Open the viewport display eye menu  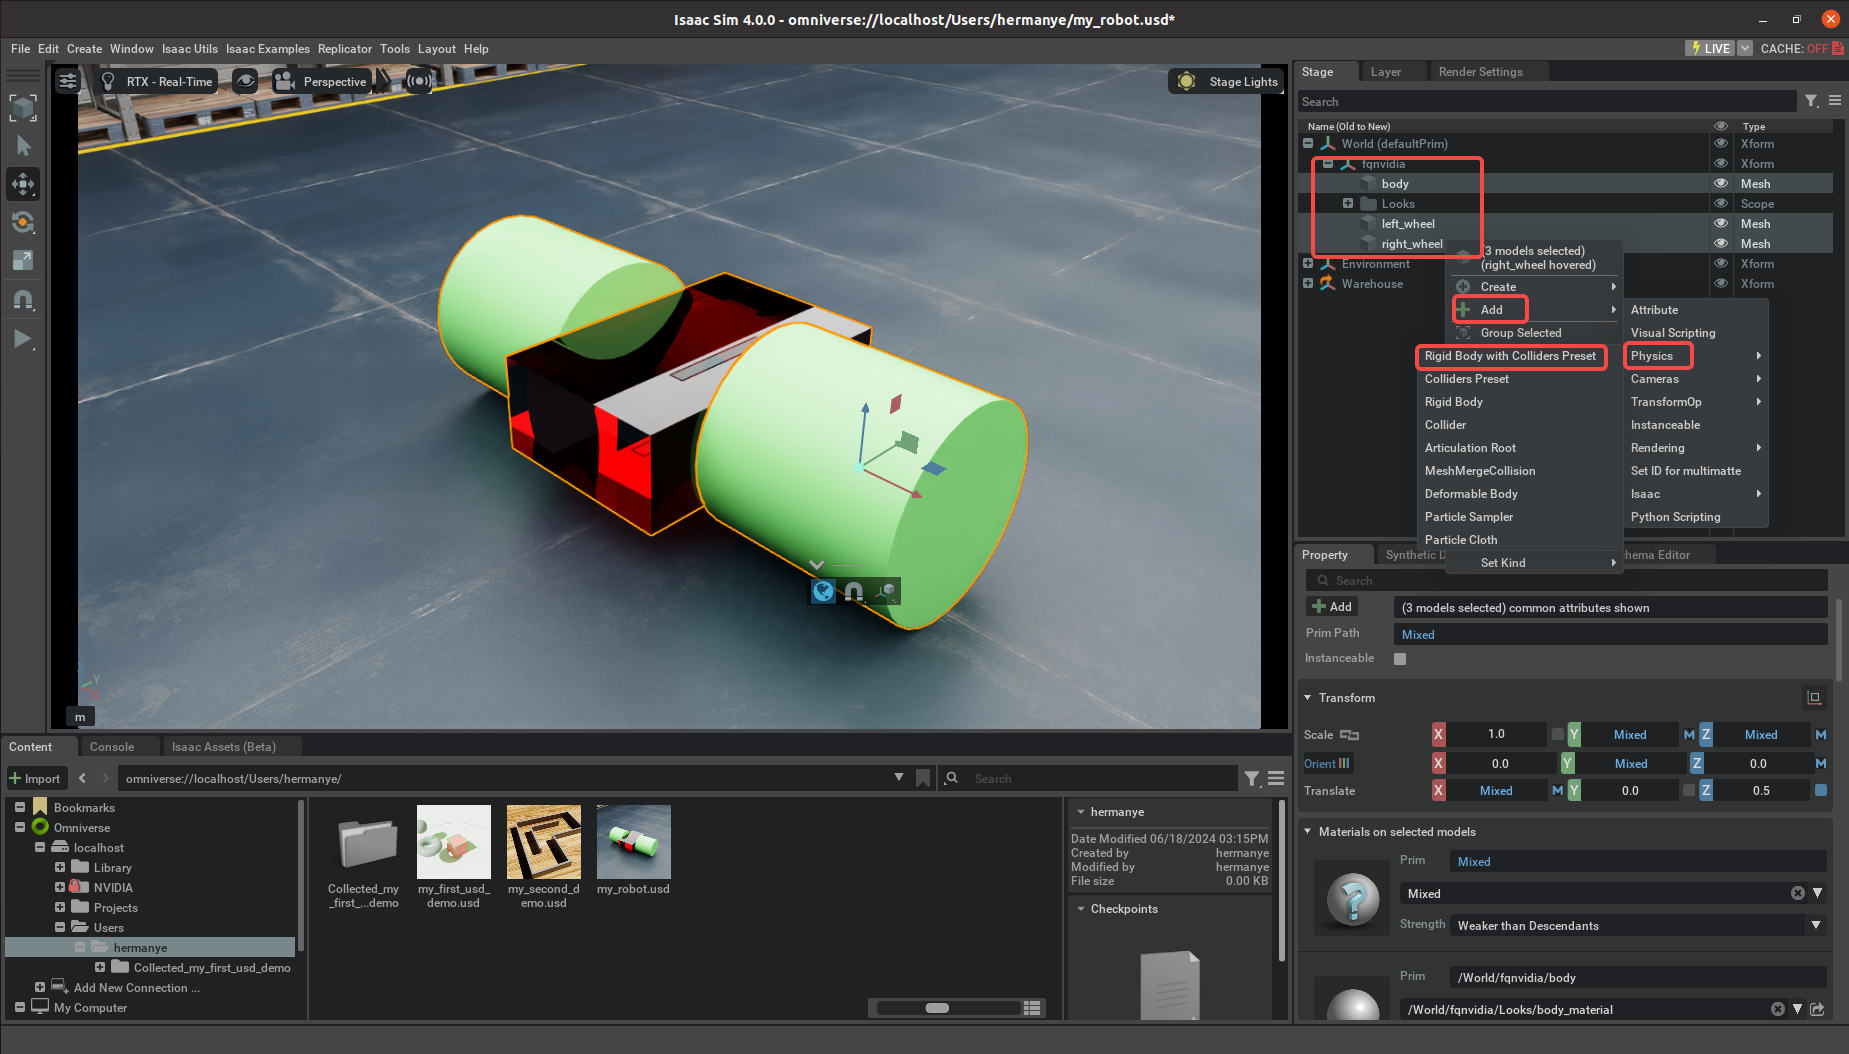pos(245,81)
